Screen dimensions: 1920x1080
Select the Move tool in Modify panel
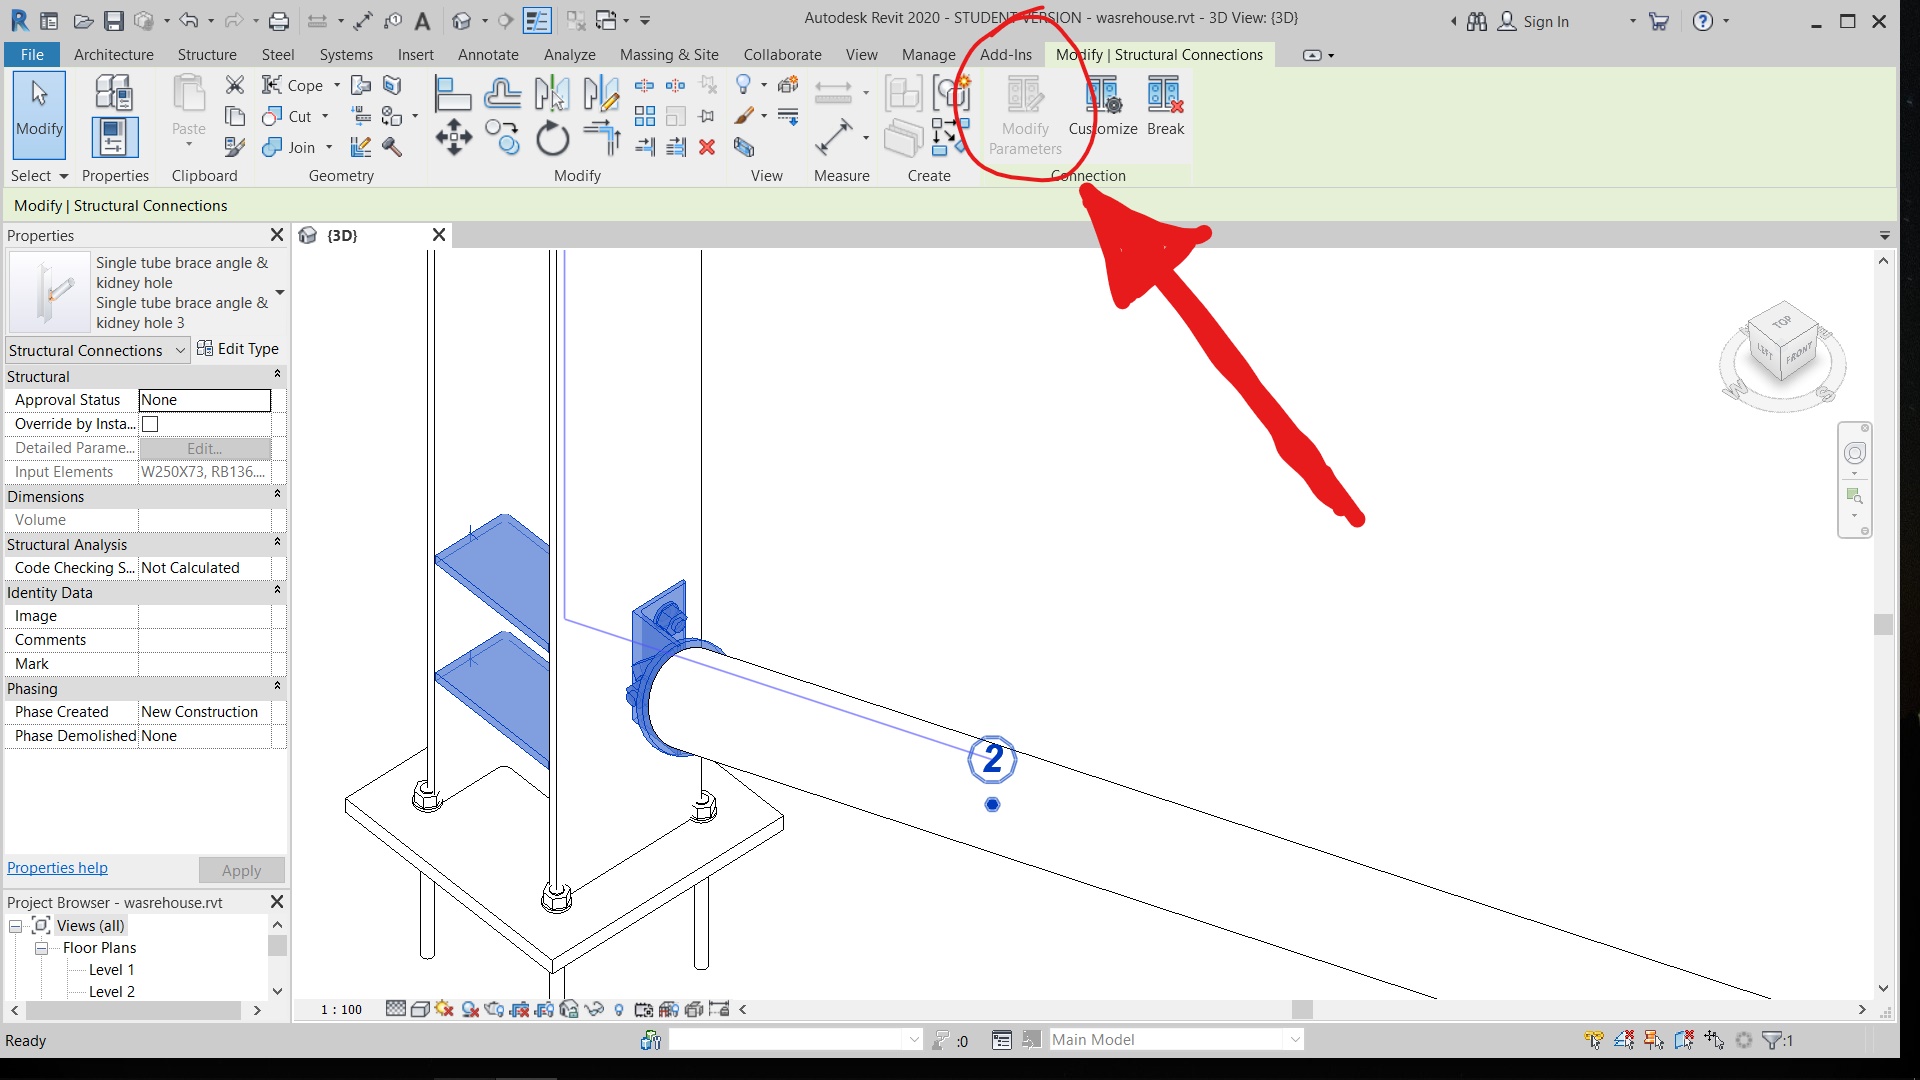453,137
